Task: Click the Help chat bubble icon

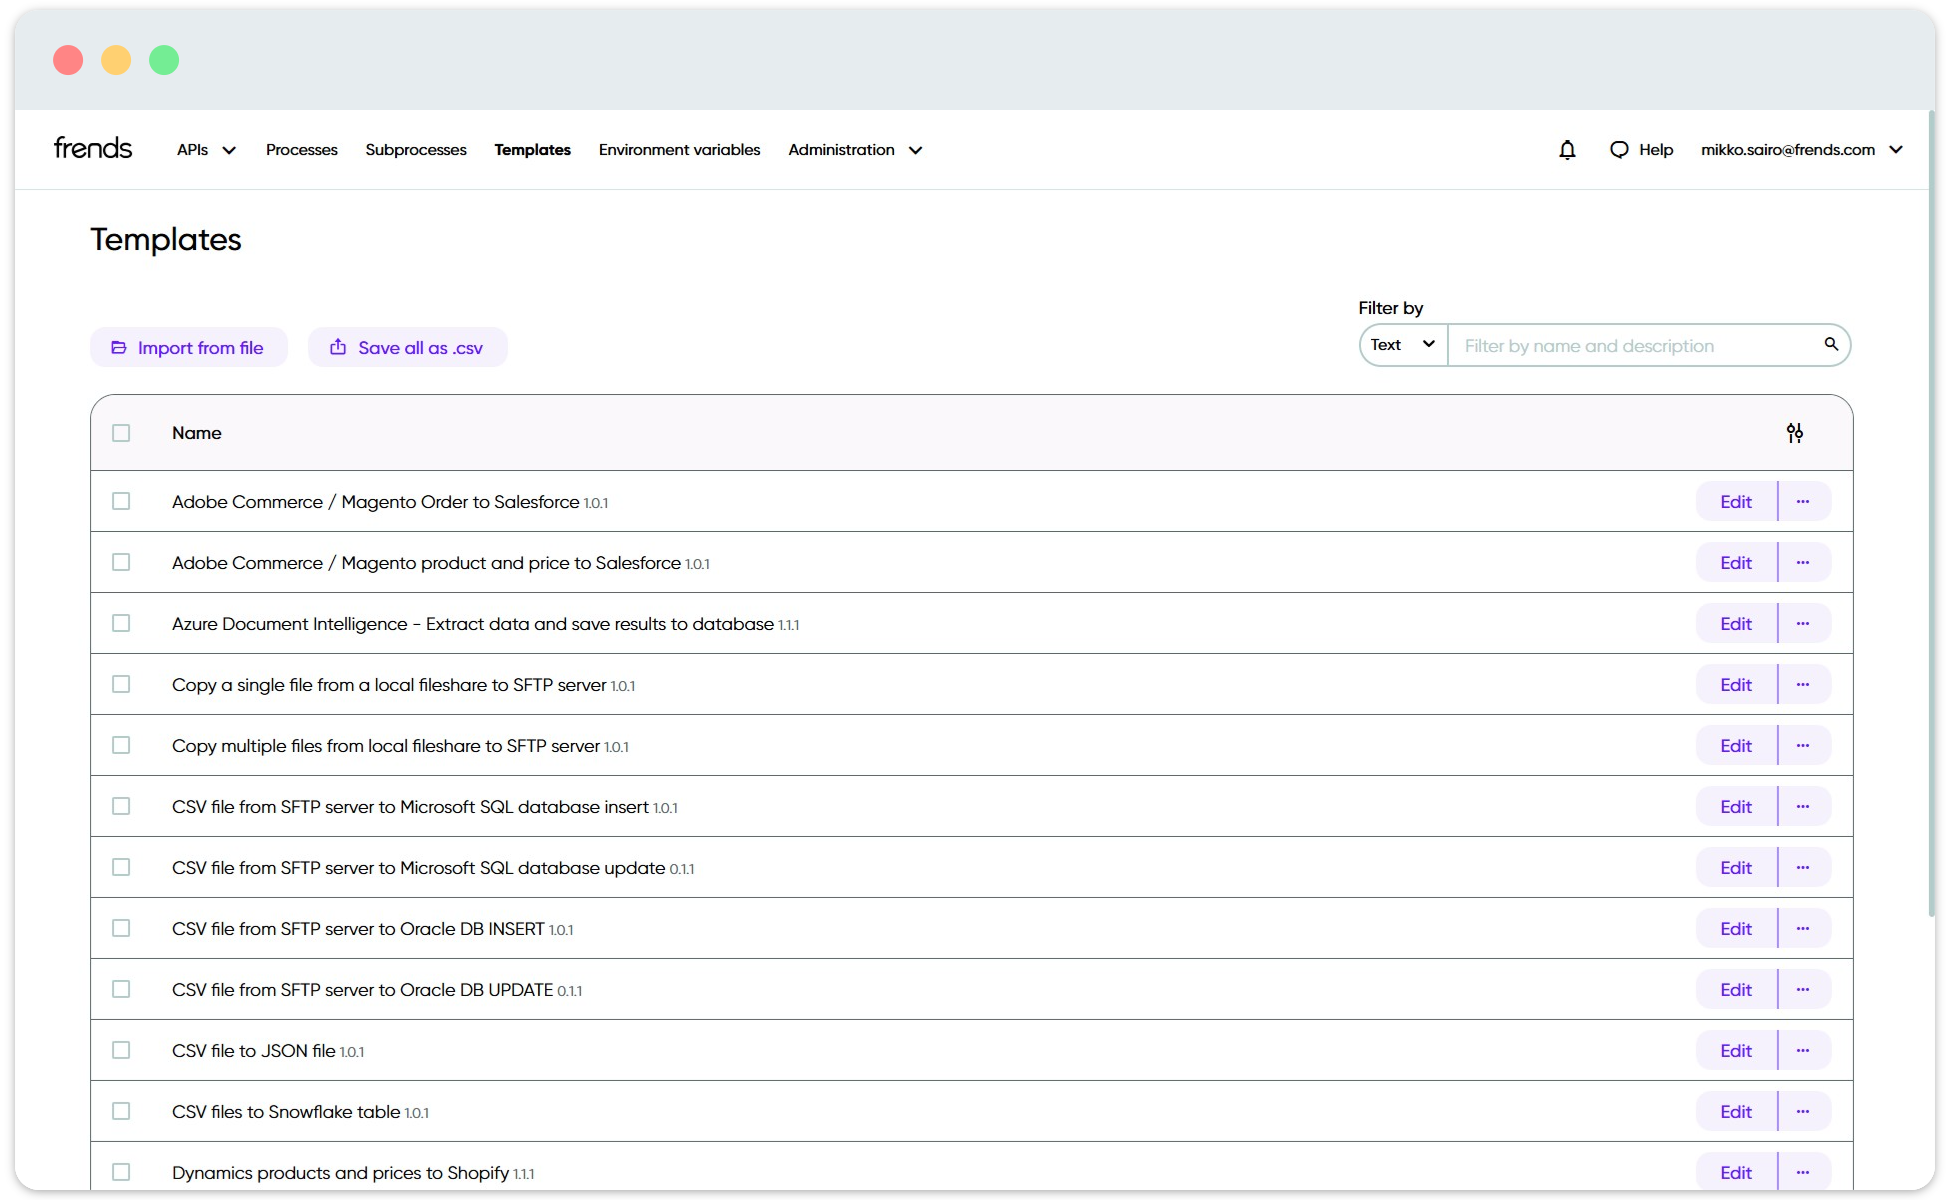Action: pos(1619,150)
